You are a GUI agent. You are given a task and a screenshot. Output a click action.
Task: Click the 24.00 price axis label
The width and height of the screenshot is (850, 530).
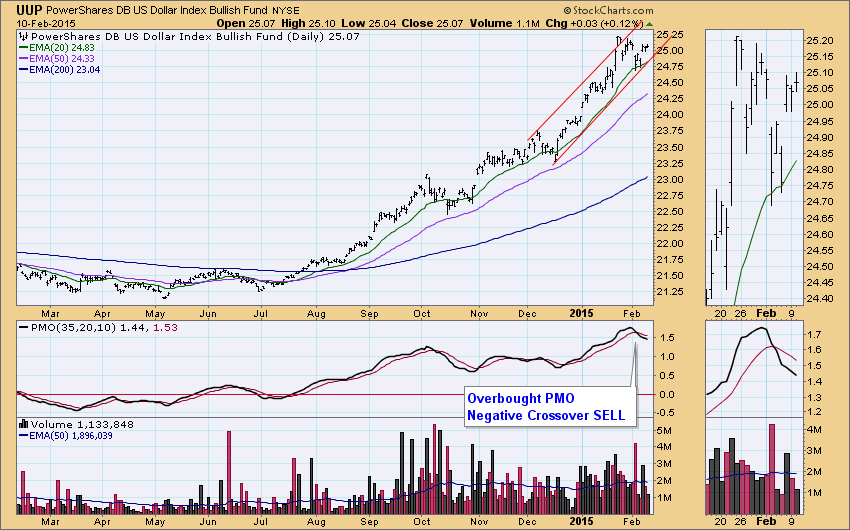tap(669, 114)
